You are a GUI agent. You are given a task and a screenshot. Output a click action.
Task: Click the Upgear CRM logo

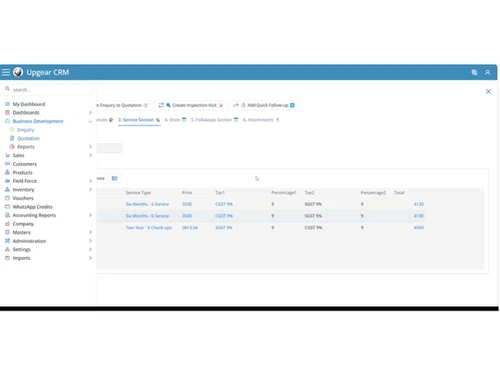point(18,72)
